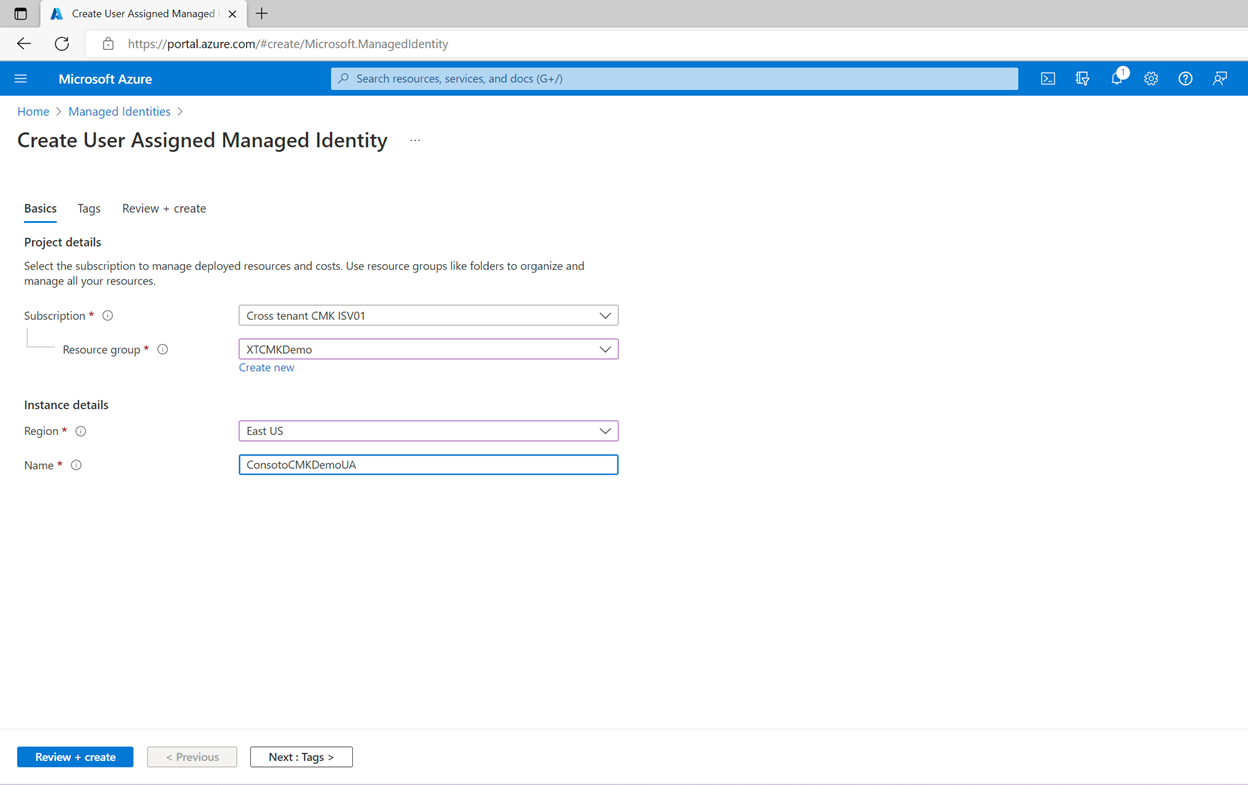
Task: Open the Directories + subscriptions filter
Action: (x=1082, y=78)
